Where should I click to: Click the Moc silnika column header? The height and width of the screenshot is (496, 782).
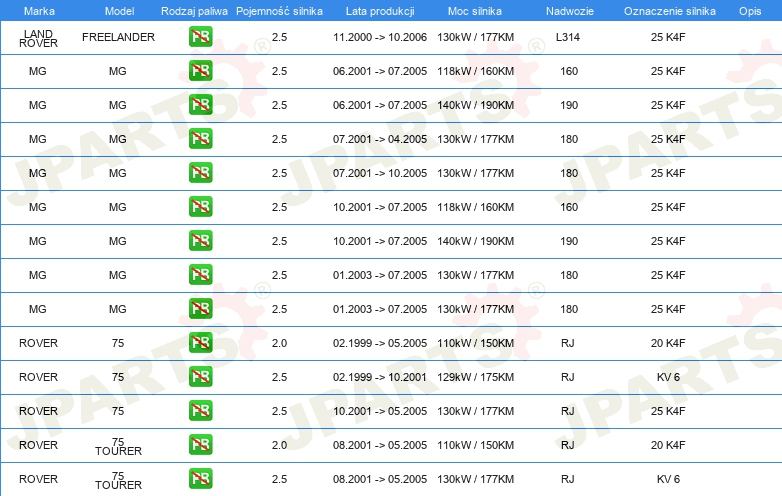tap(475, 11)
